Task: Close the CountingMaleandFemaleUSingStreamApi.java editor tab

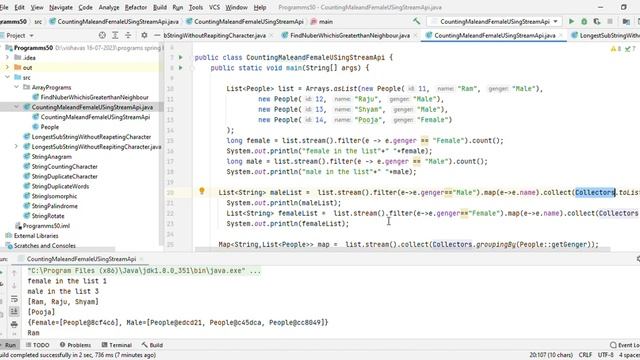Action: [x=561, y=36]
